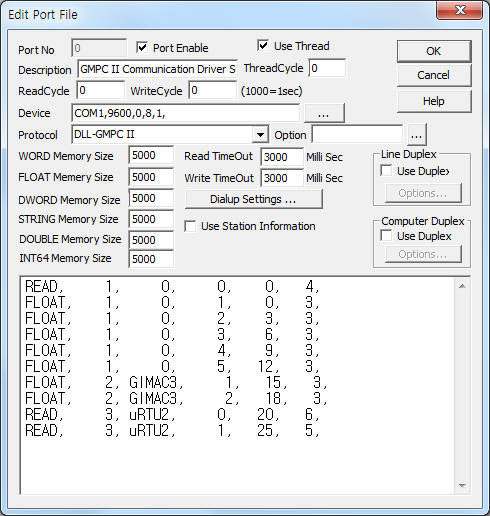Click the DWORD Memory Size field
The width and height of the screenshot is (490, 516).
click(x=151, y=198)
